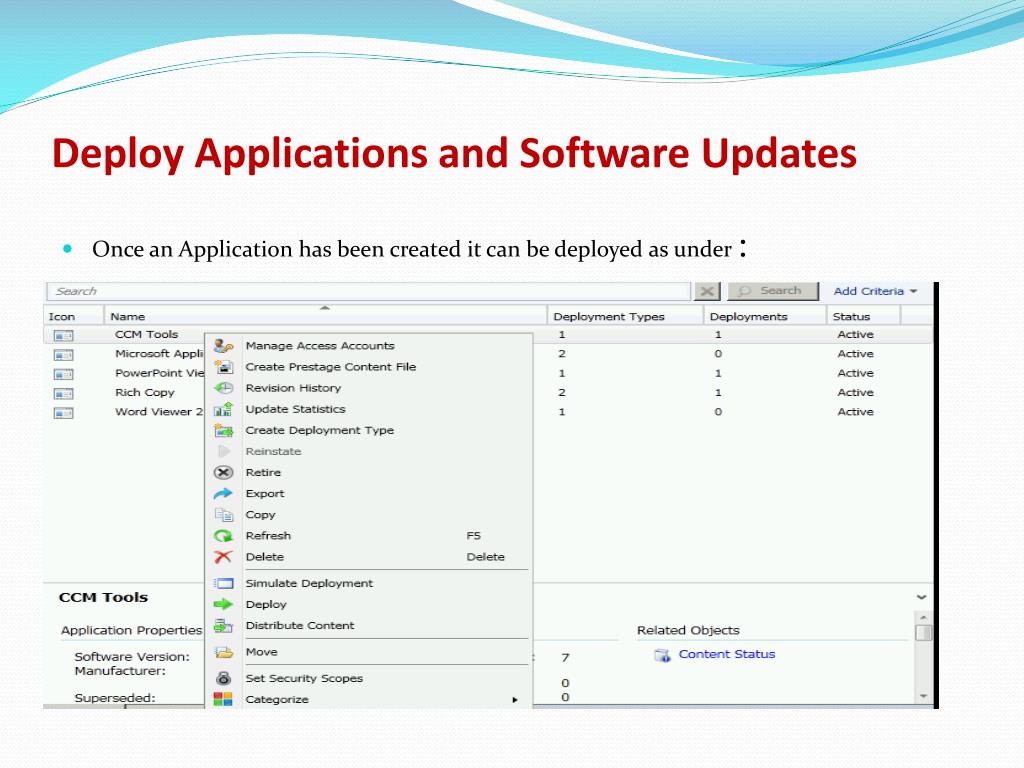
Task: Sort by the Icon column header
Action: (x=74, y=316)
